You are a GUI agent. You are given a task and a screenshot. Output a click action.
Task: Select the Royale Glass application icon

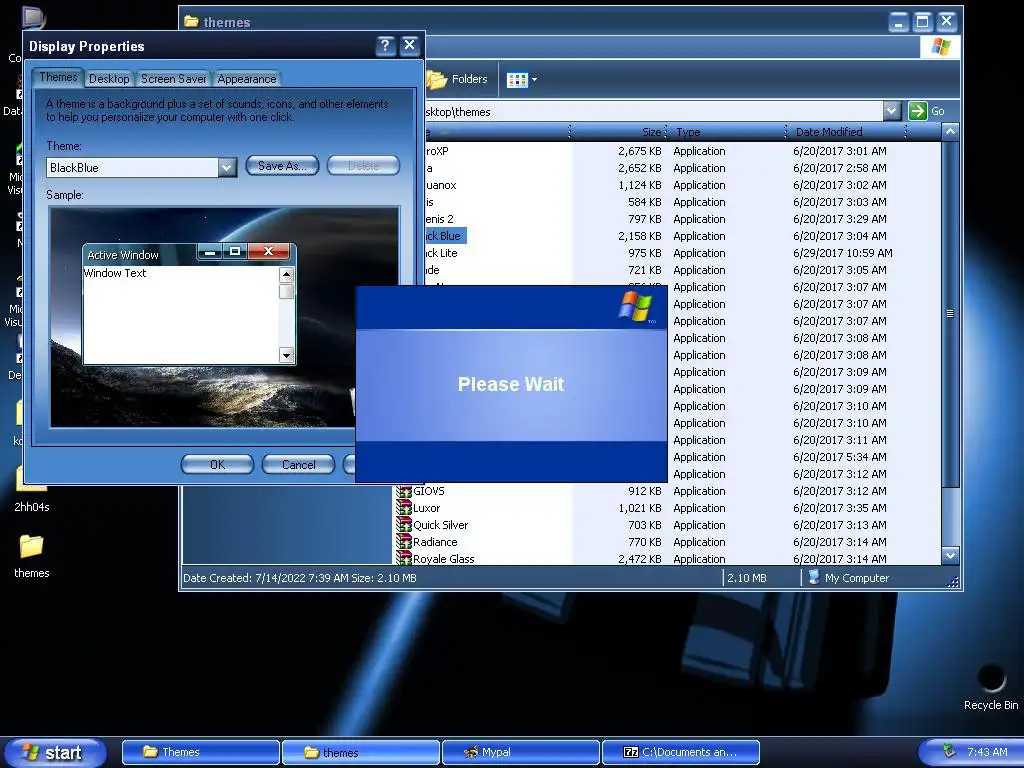404,558
